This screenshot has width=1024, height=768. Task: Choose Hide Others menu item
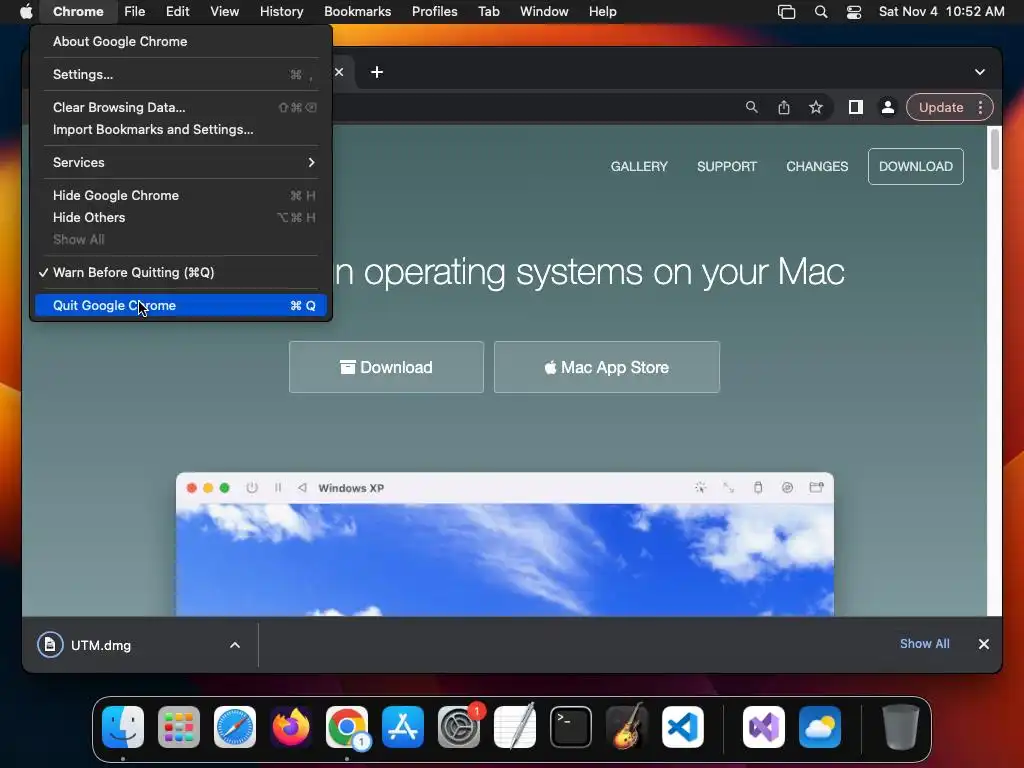click(180, 217)
